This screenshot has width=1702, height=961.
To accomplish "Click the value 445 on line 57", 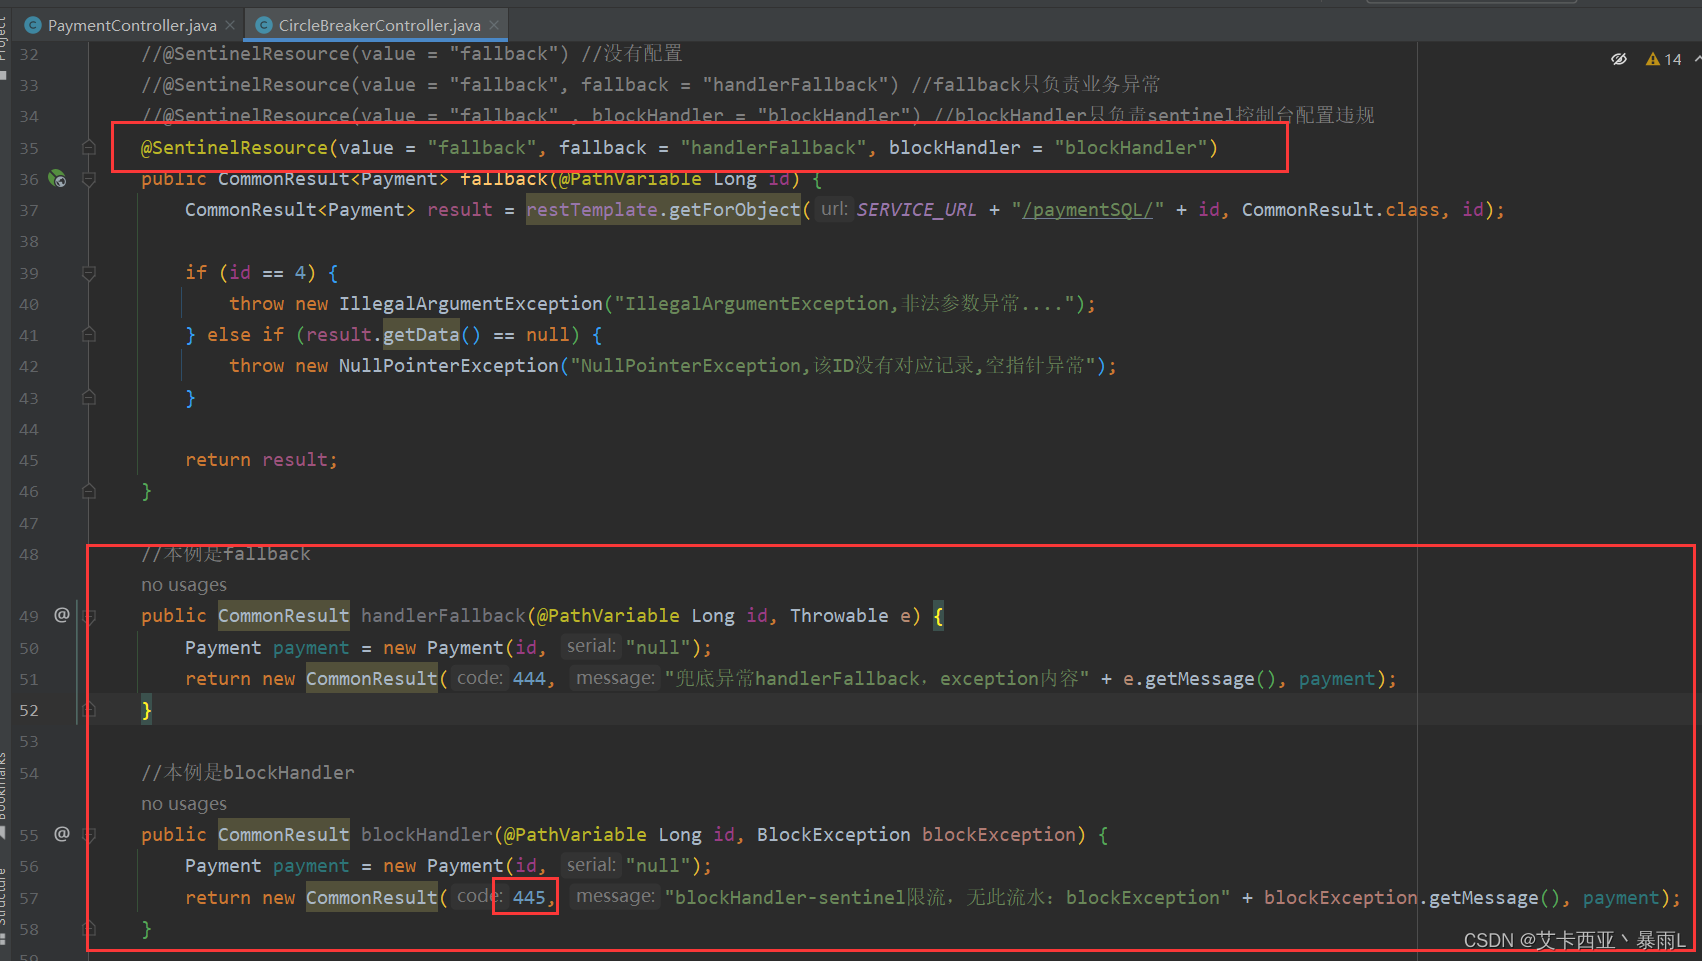I will pos(529,897).
